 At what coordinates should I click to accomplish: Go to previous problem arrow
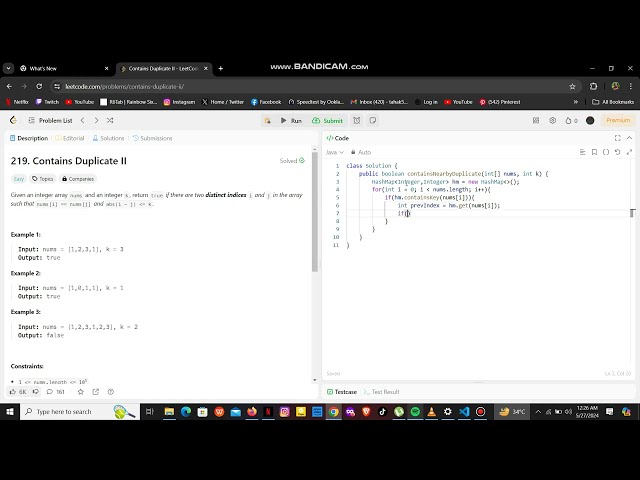point(83,120)
